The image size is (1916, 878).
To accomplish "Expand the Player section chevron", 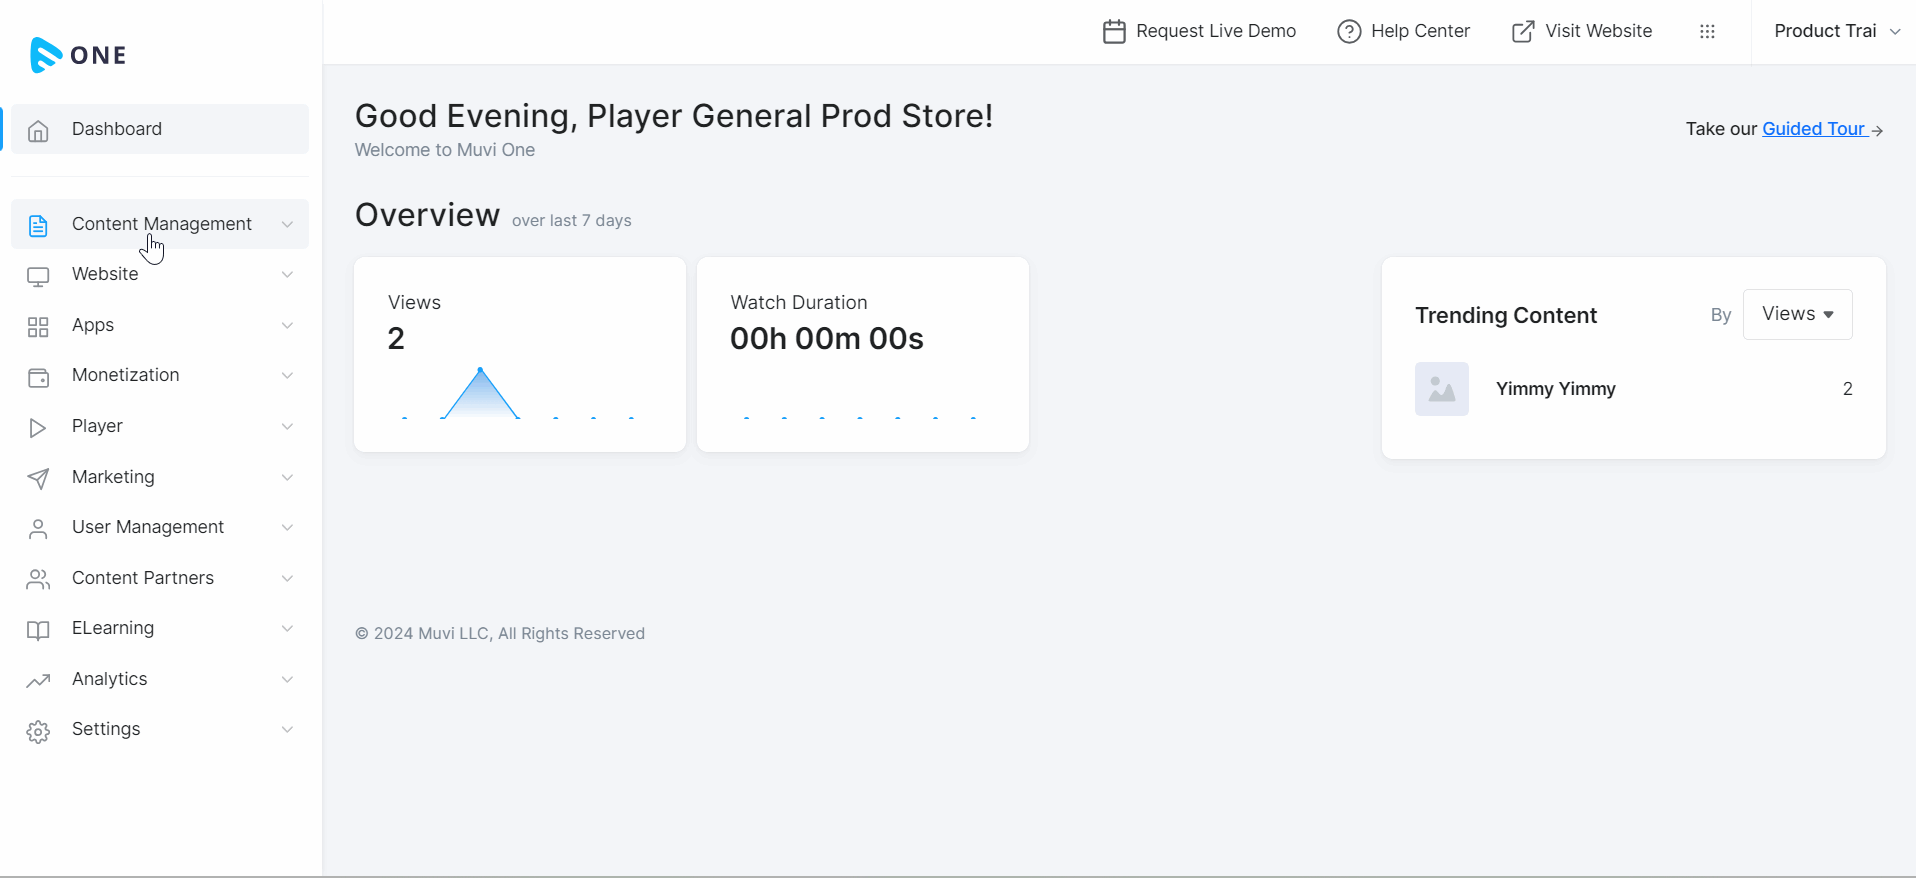I will (287, 427).
